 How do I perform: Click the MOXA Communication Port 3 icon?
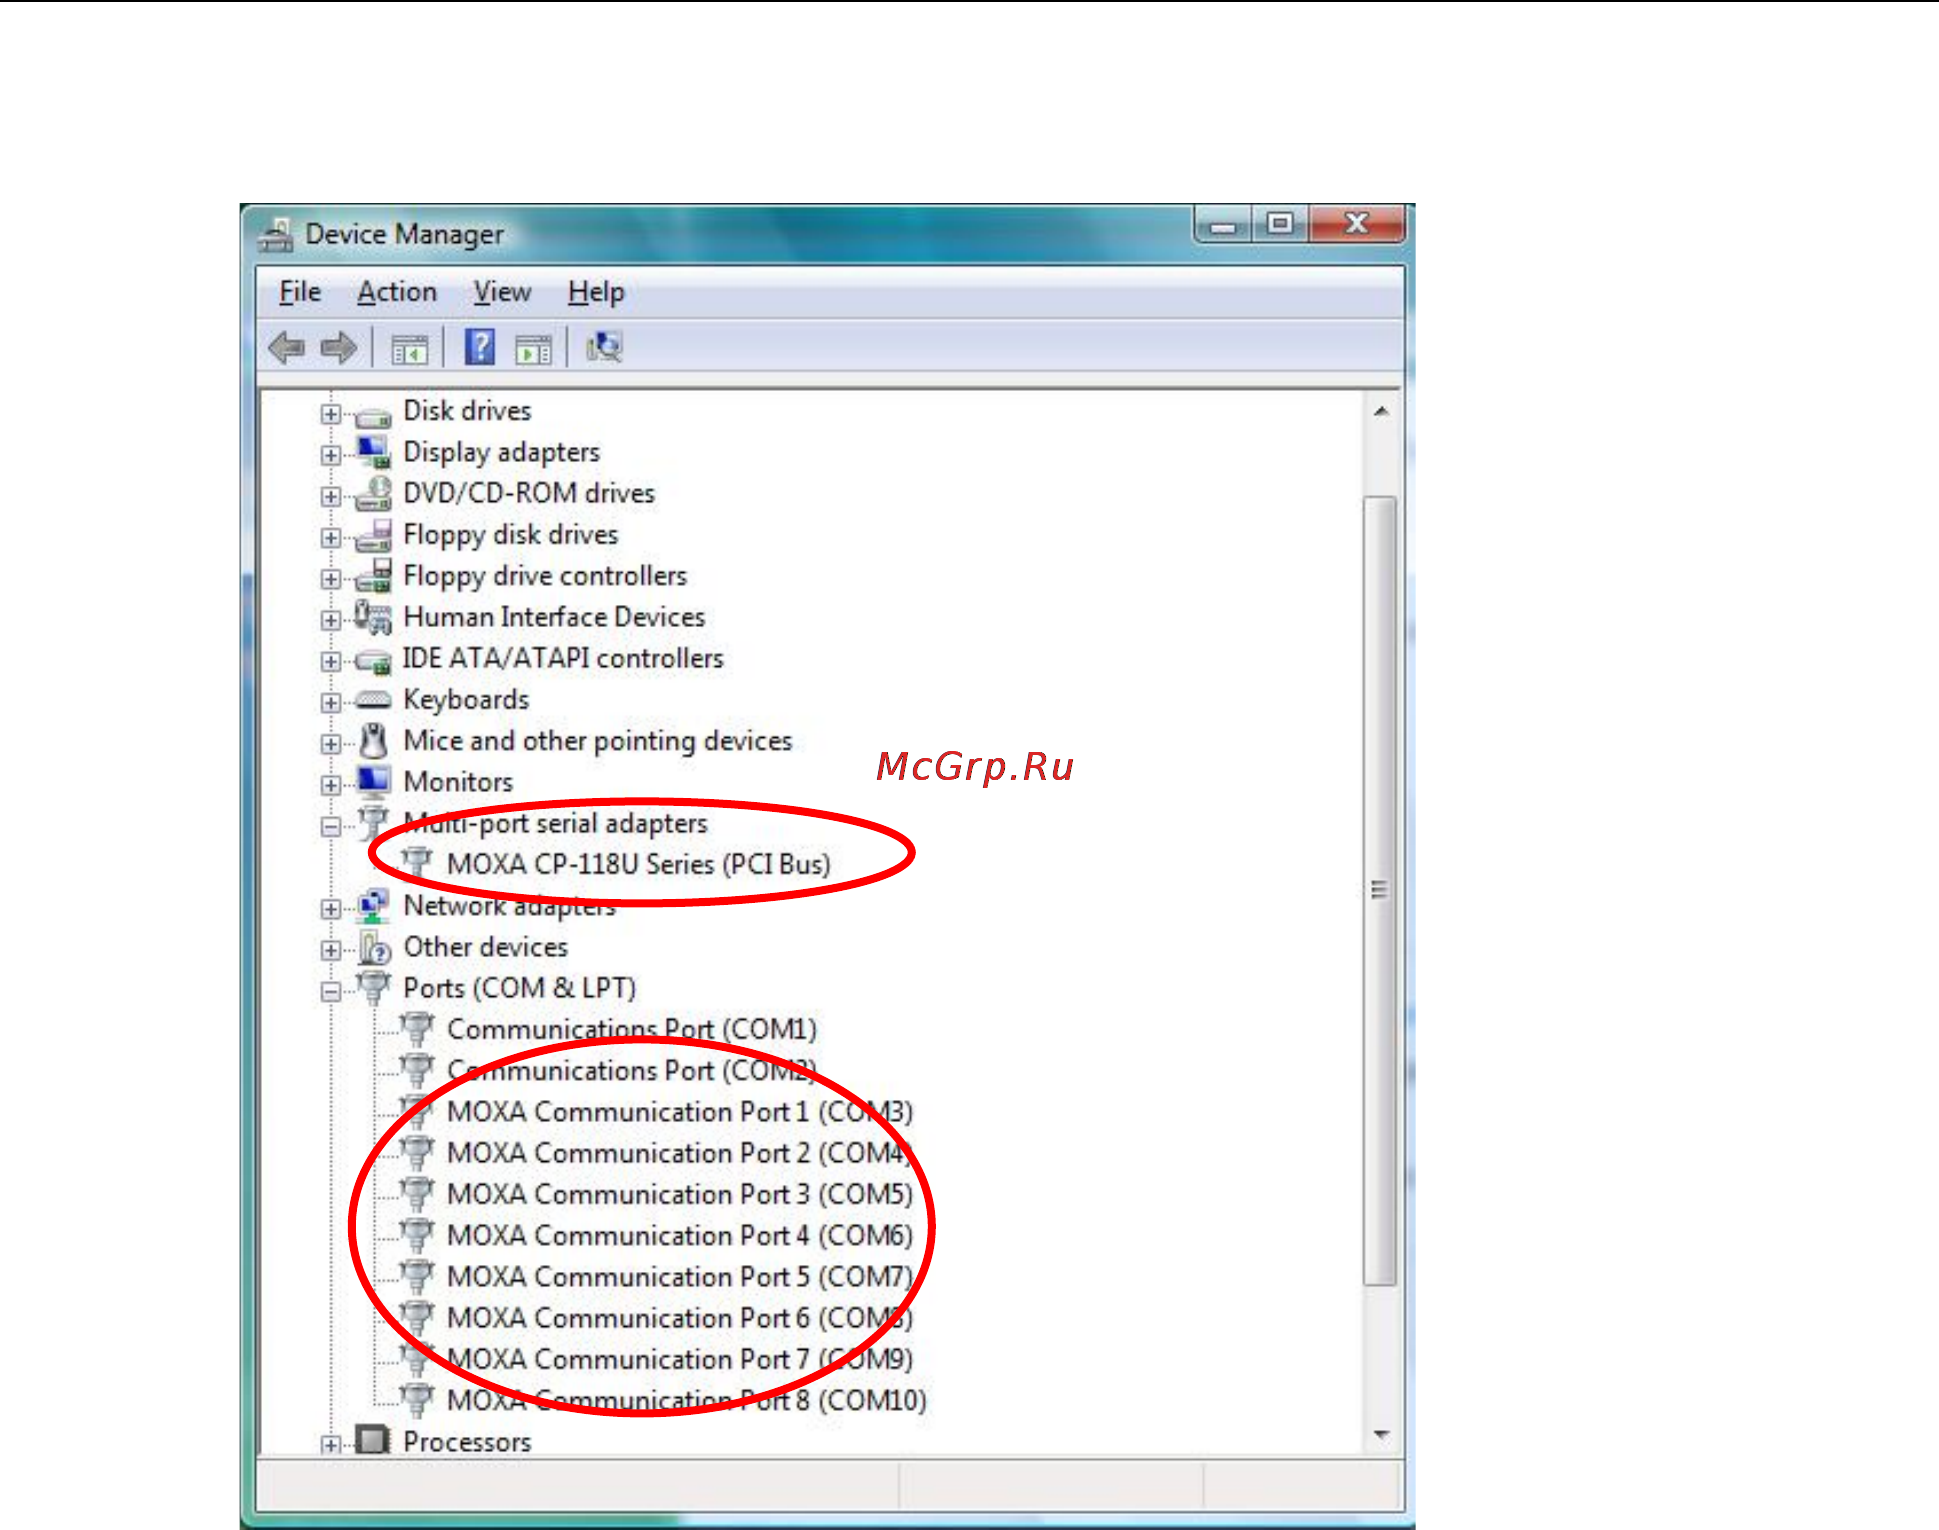417,1194
